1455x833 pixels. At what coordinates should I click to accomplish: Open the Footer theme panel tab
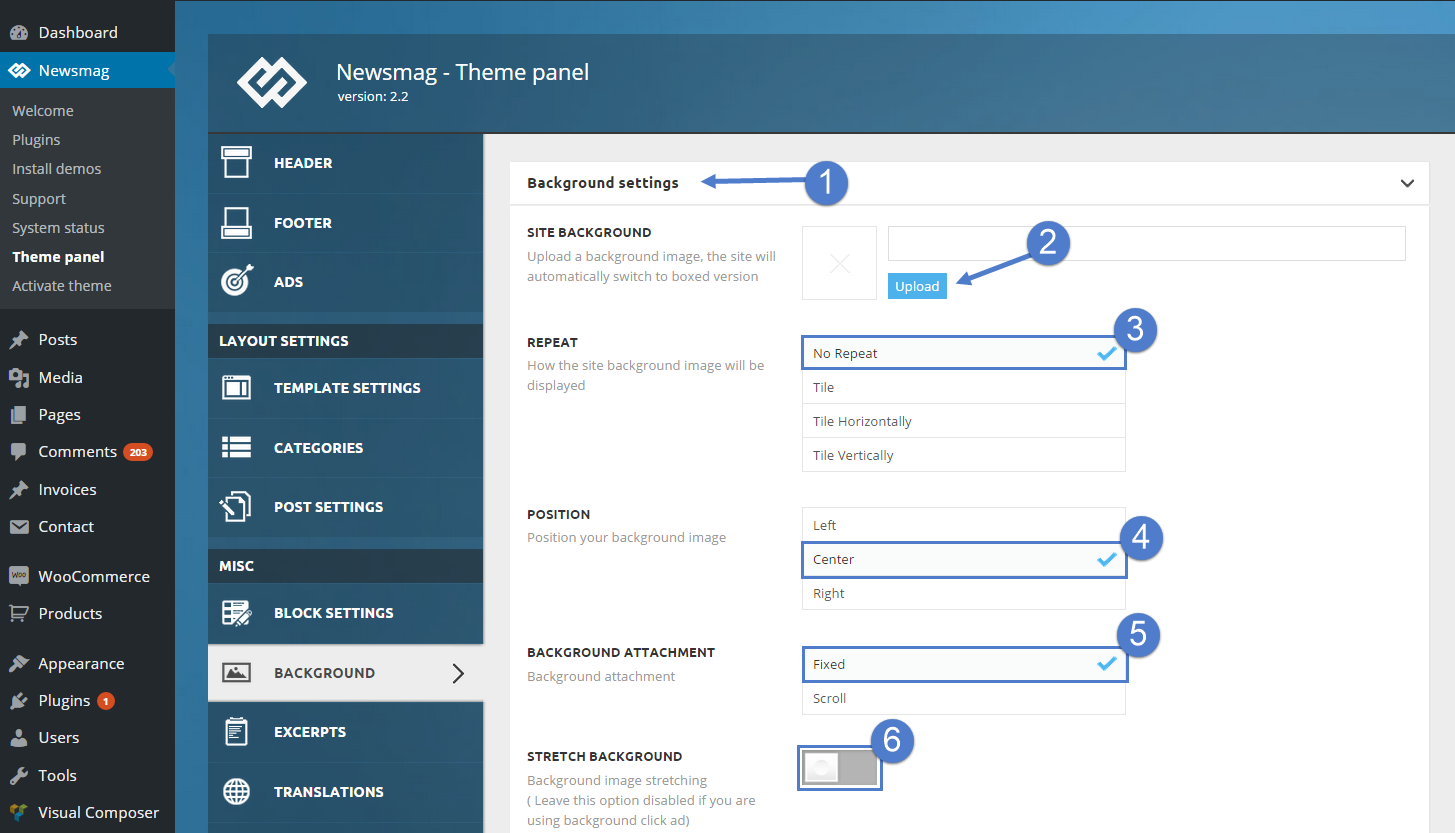click(x=346, y=223)
